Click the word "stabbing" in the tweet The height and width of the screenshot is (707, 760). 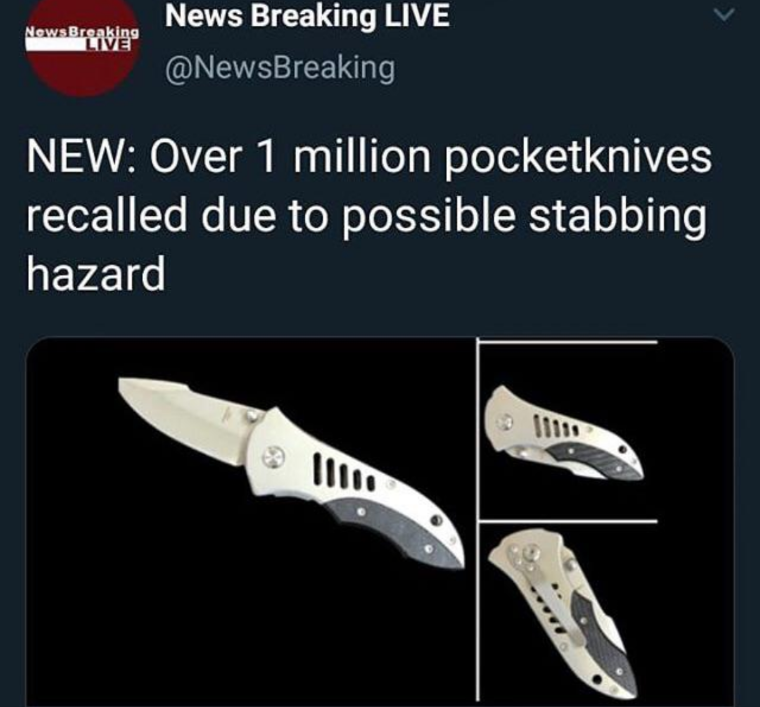pyautogui.click(x=617, y=216)
